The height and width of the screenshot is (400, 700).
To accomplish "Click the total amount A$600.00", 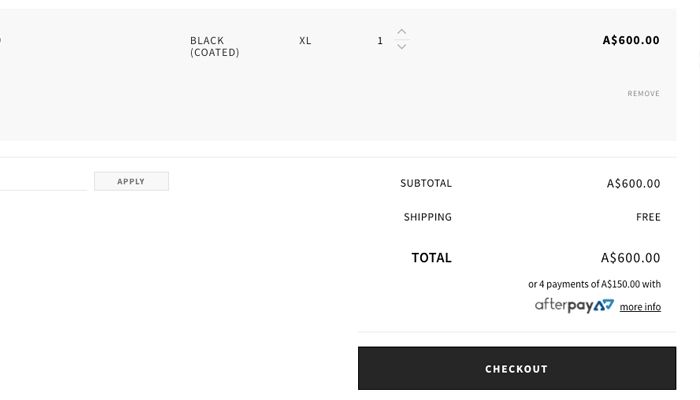I will (x=630, y=258).
